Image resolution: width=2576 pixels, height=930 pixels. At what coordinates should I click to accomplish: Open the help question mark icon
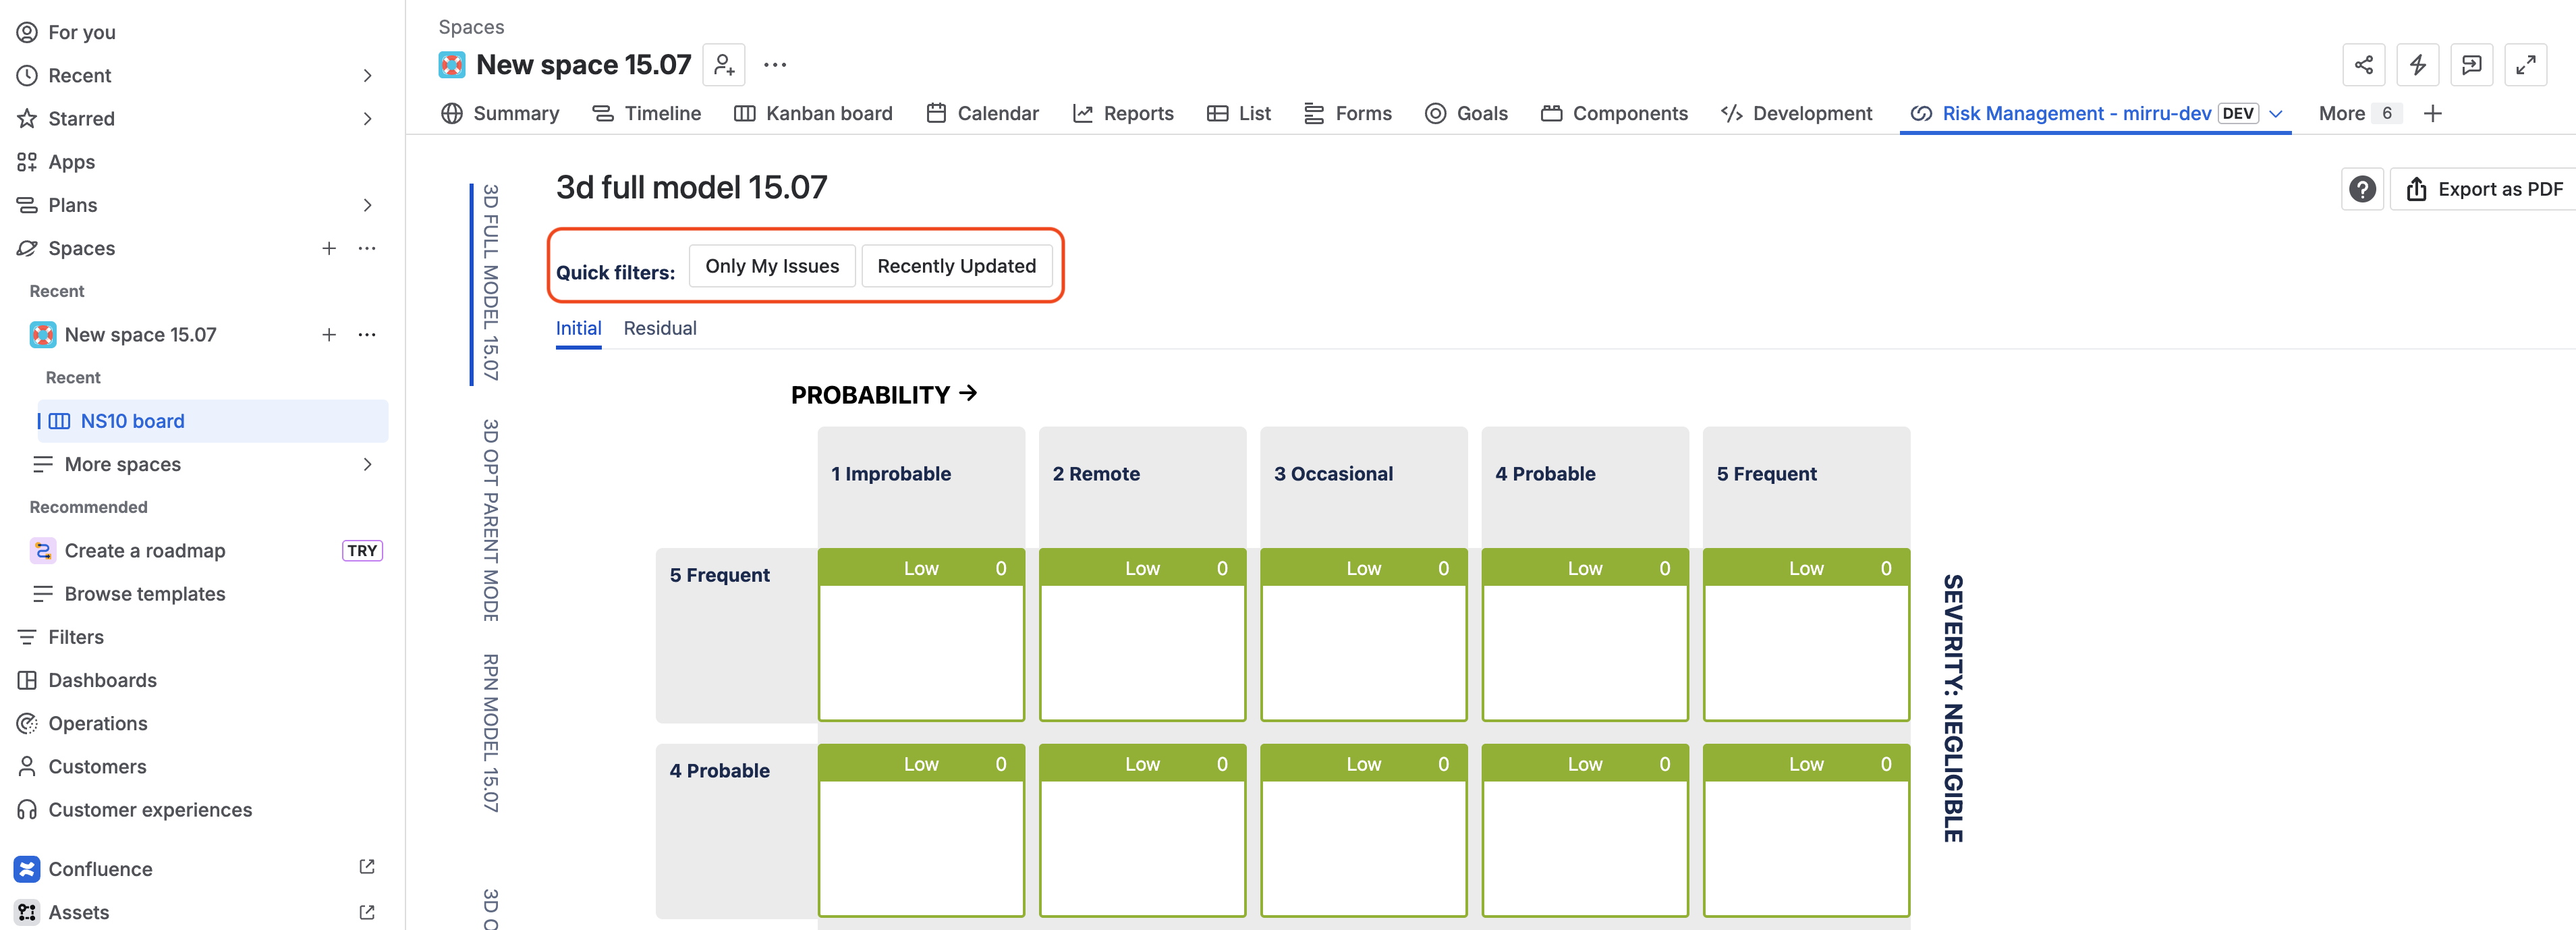(x=2362, y=189)
